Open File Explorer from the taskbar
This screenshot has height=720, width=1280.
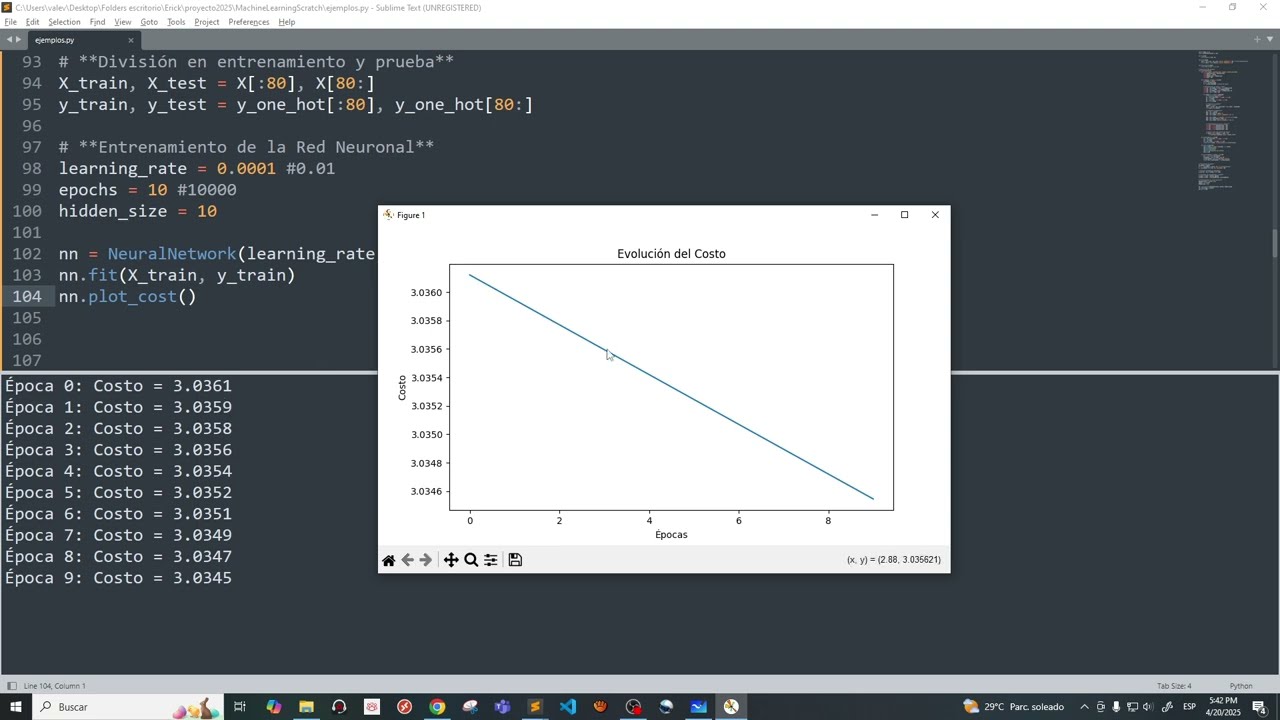306,707
